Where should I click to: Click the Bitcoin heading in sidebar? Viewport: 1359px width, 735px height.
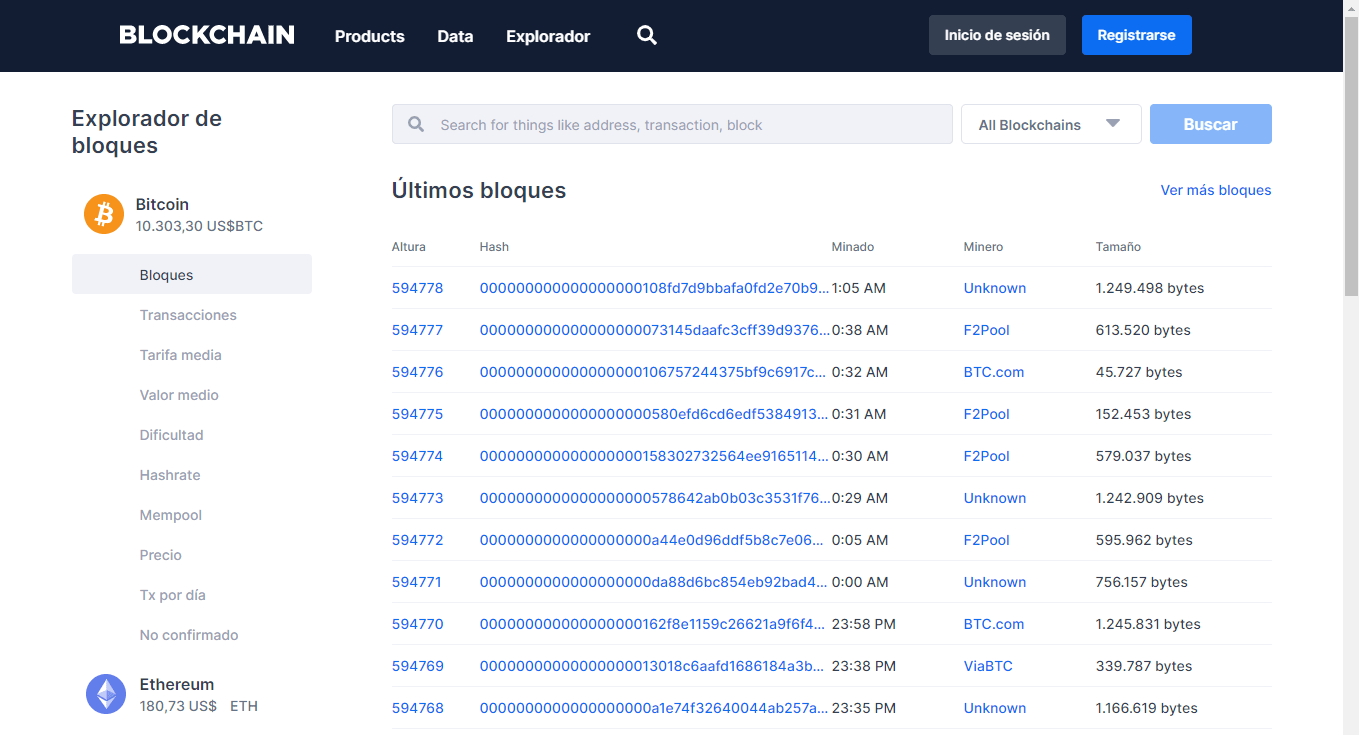coord(162,204)
